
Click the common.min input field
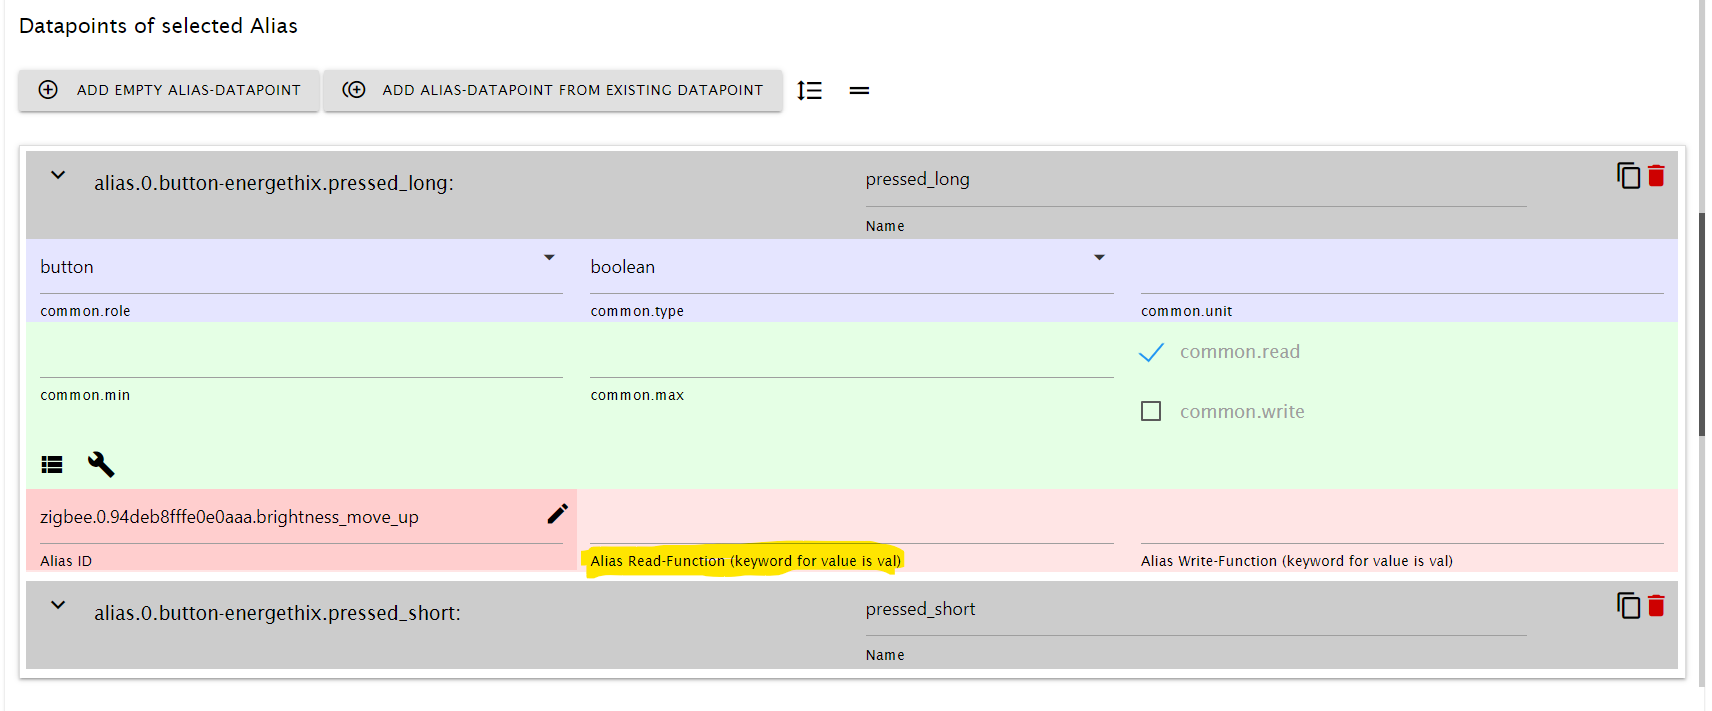[x=300, y=357]
